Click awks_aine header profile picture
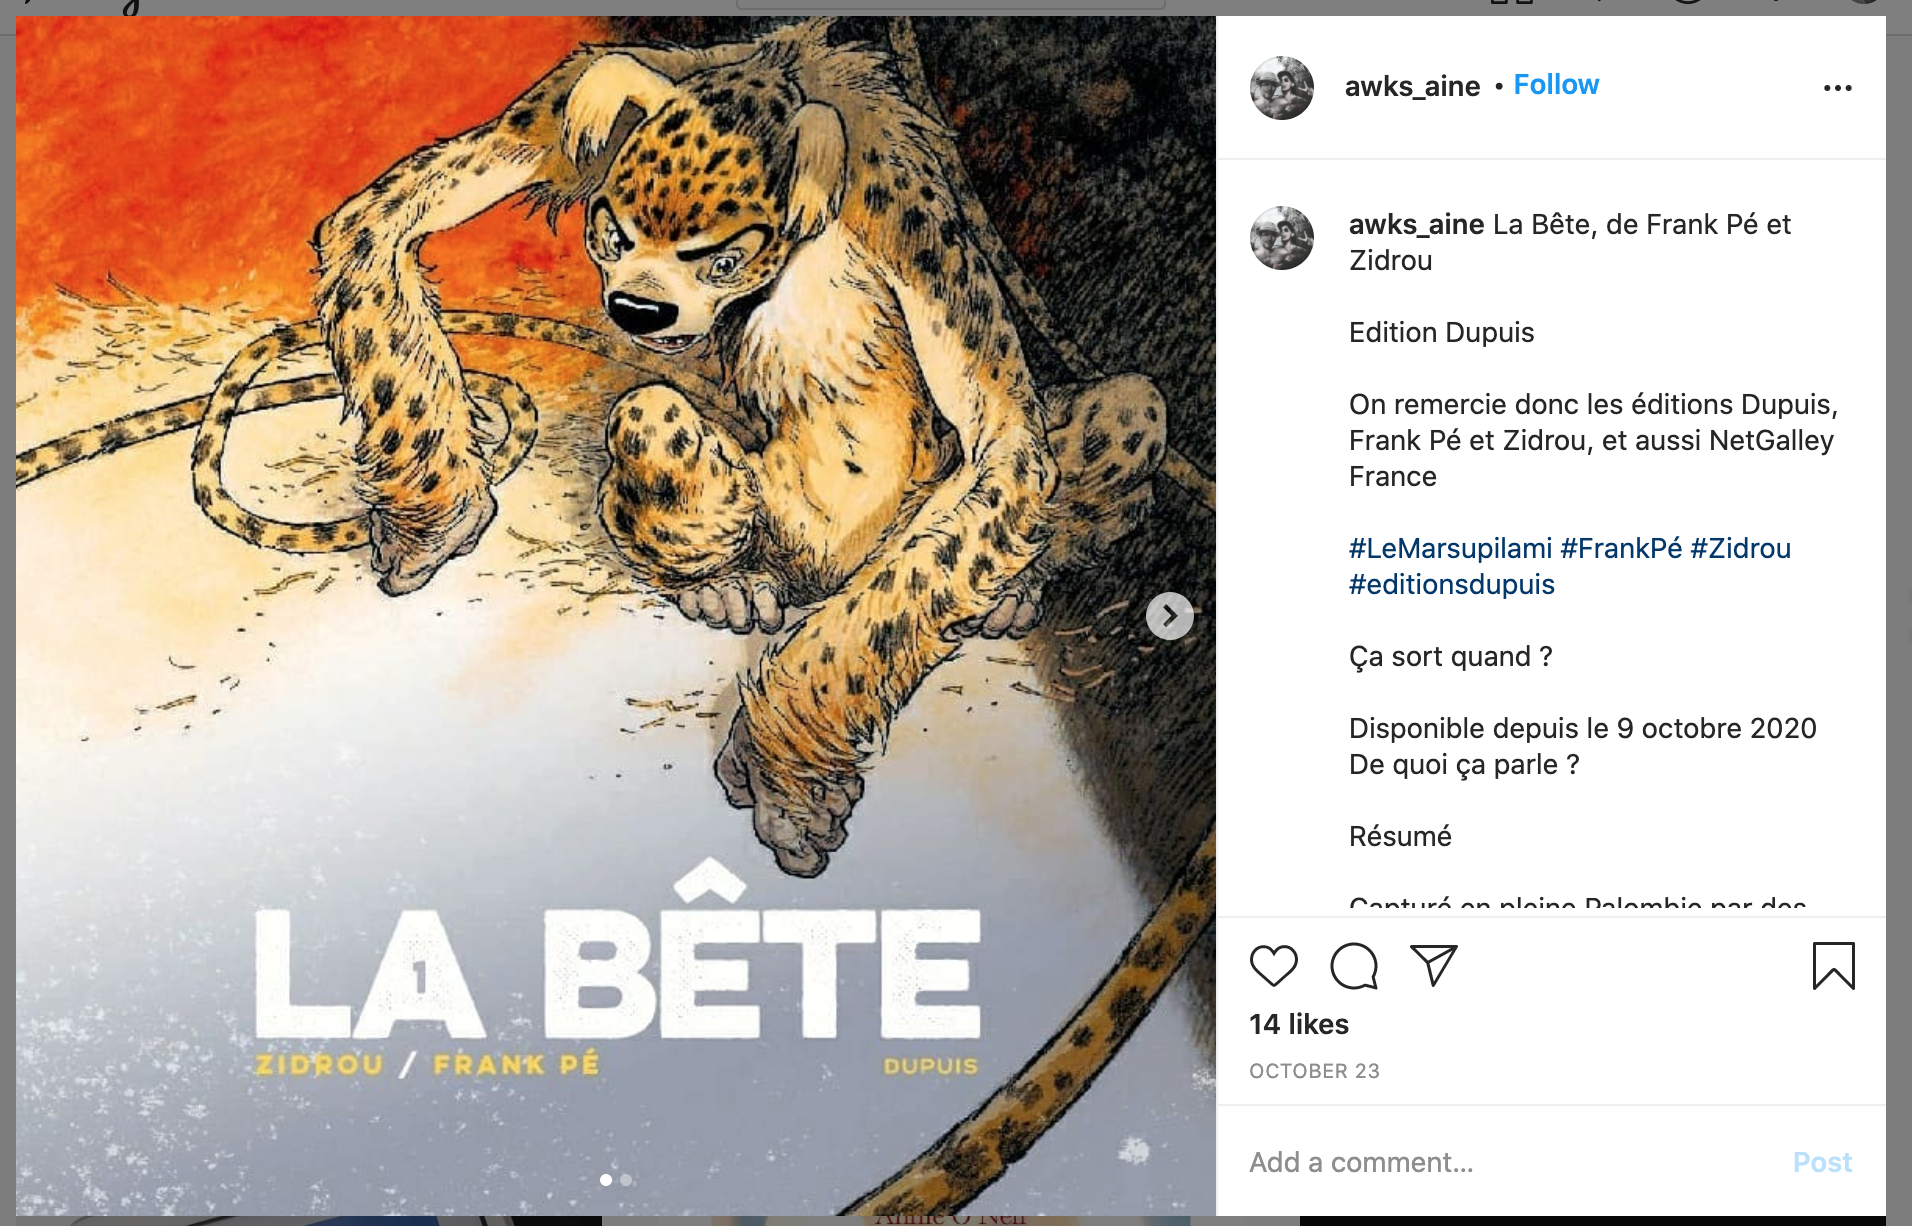 coord(1281,88)
